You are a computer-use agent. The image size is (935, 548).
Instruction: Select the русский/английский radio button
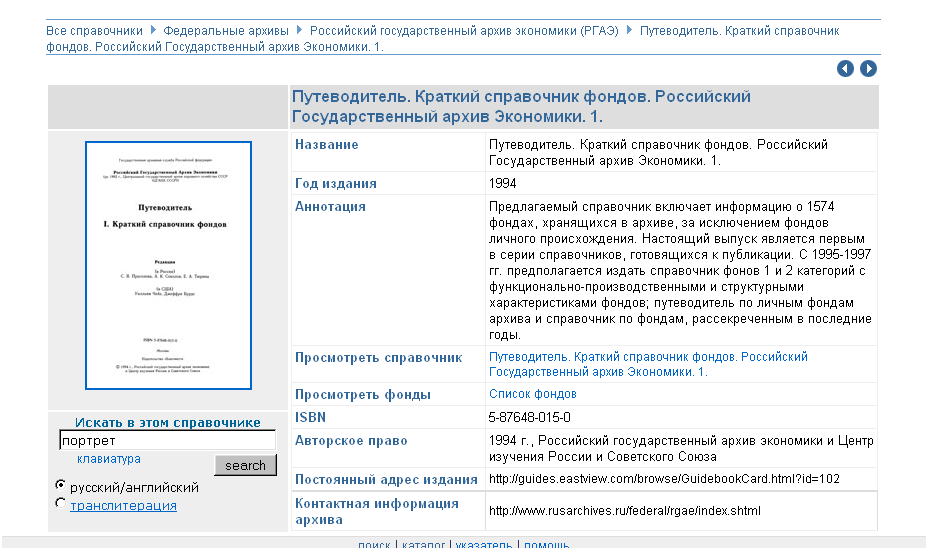(x=61, y=486)
